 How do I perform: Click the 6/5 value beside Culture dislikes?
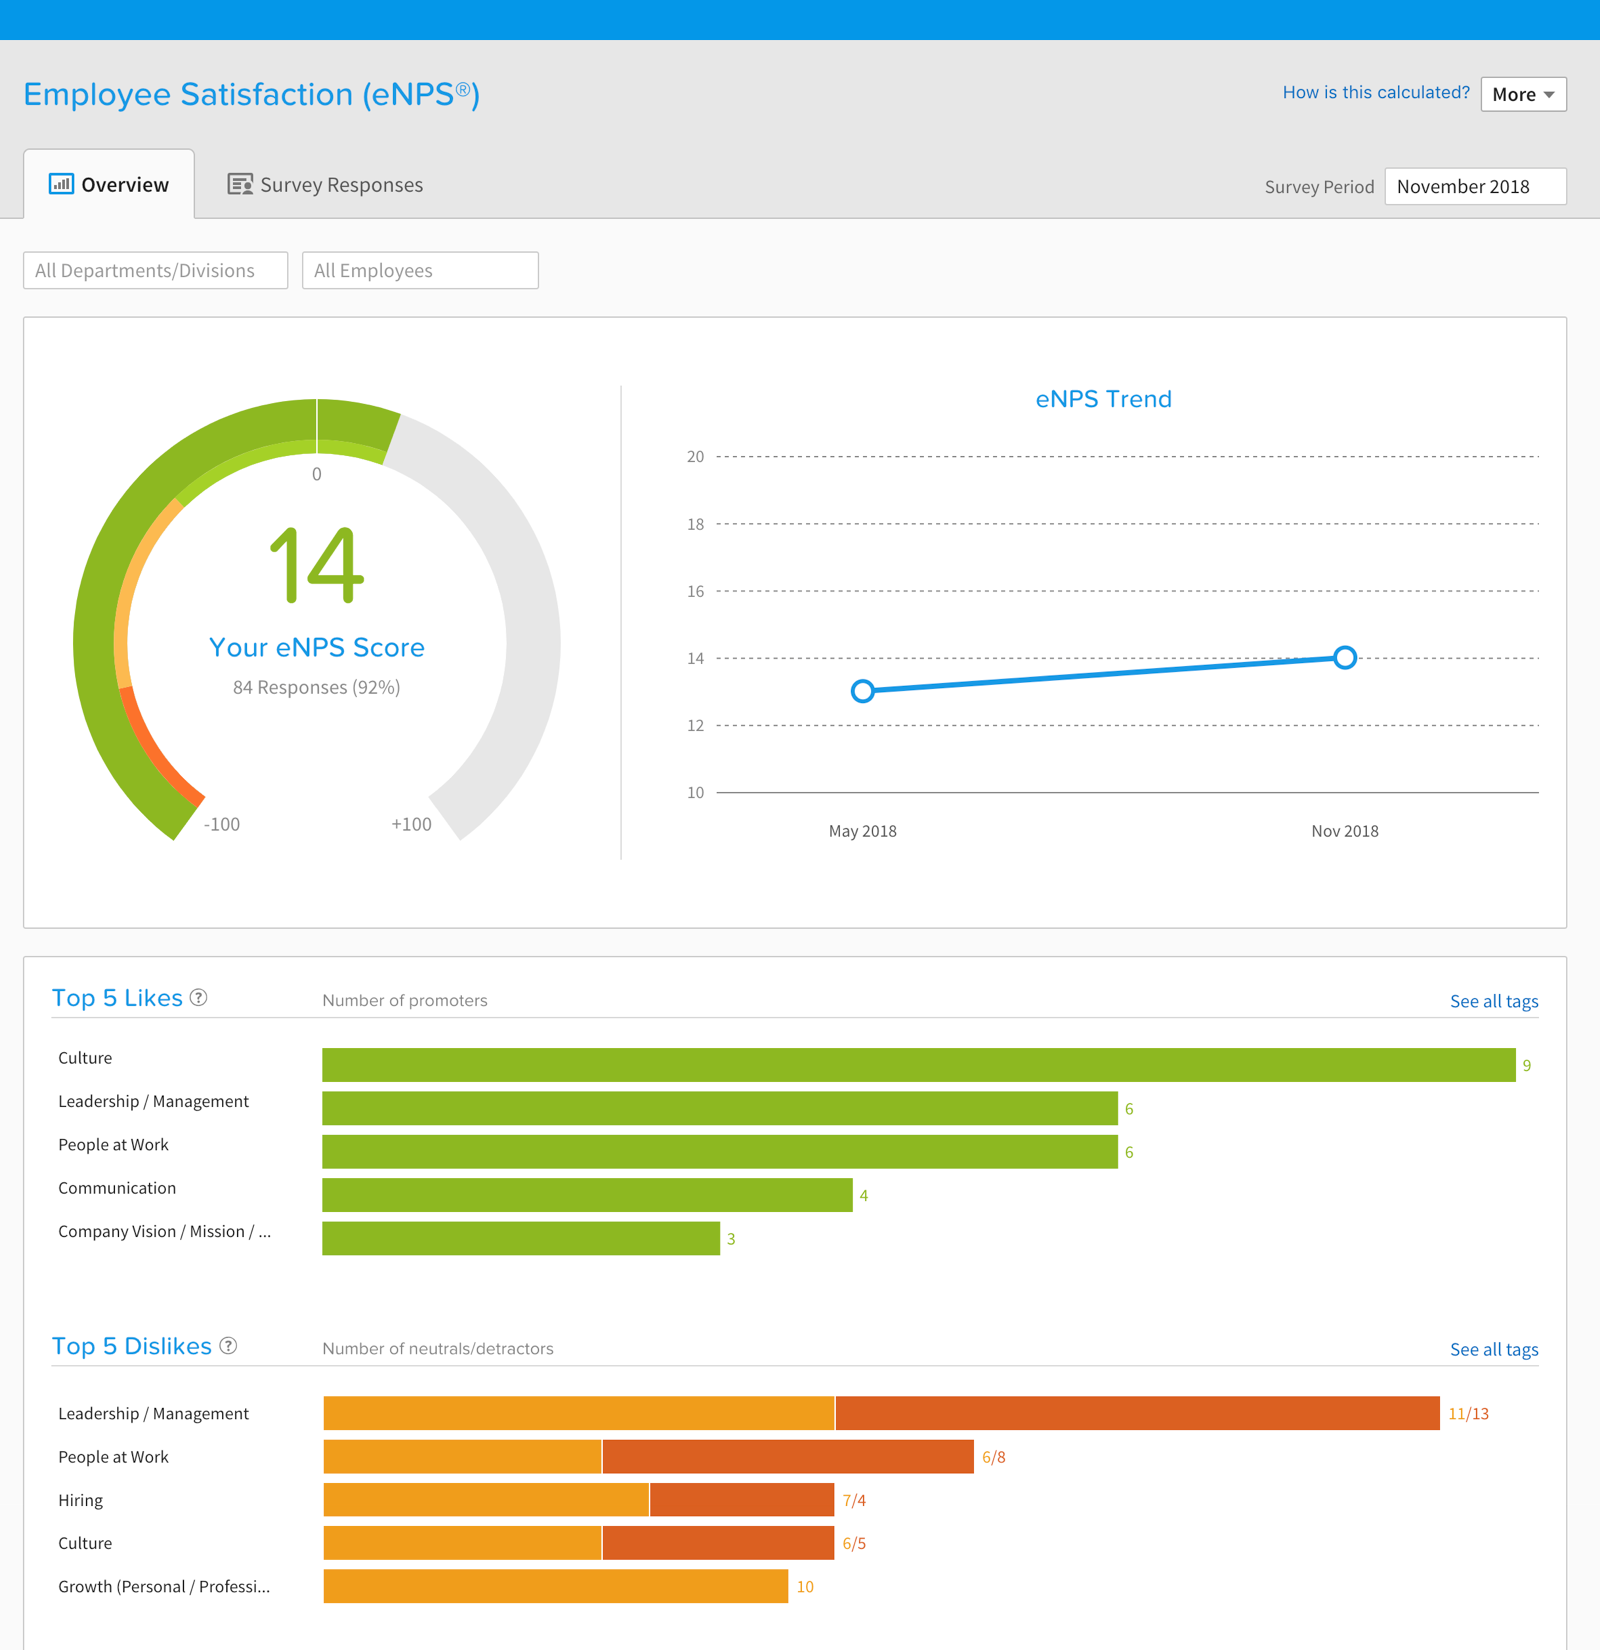(854, 1544)
